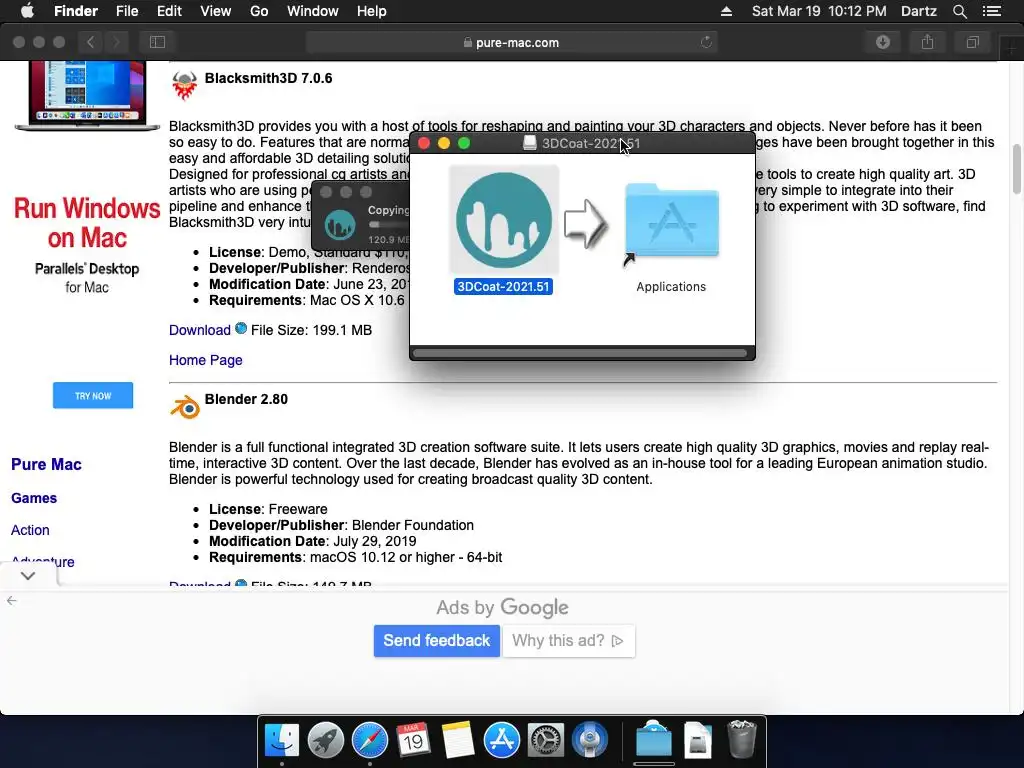Screen dimensions: 1024x768
Task: Click the 3DCoat window horizontal scrollbar
Action: coord(581,353)
